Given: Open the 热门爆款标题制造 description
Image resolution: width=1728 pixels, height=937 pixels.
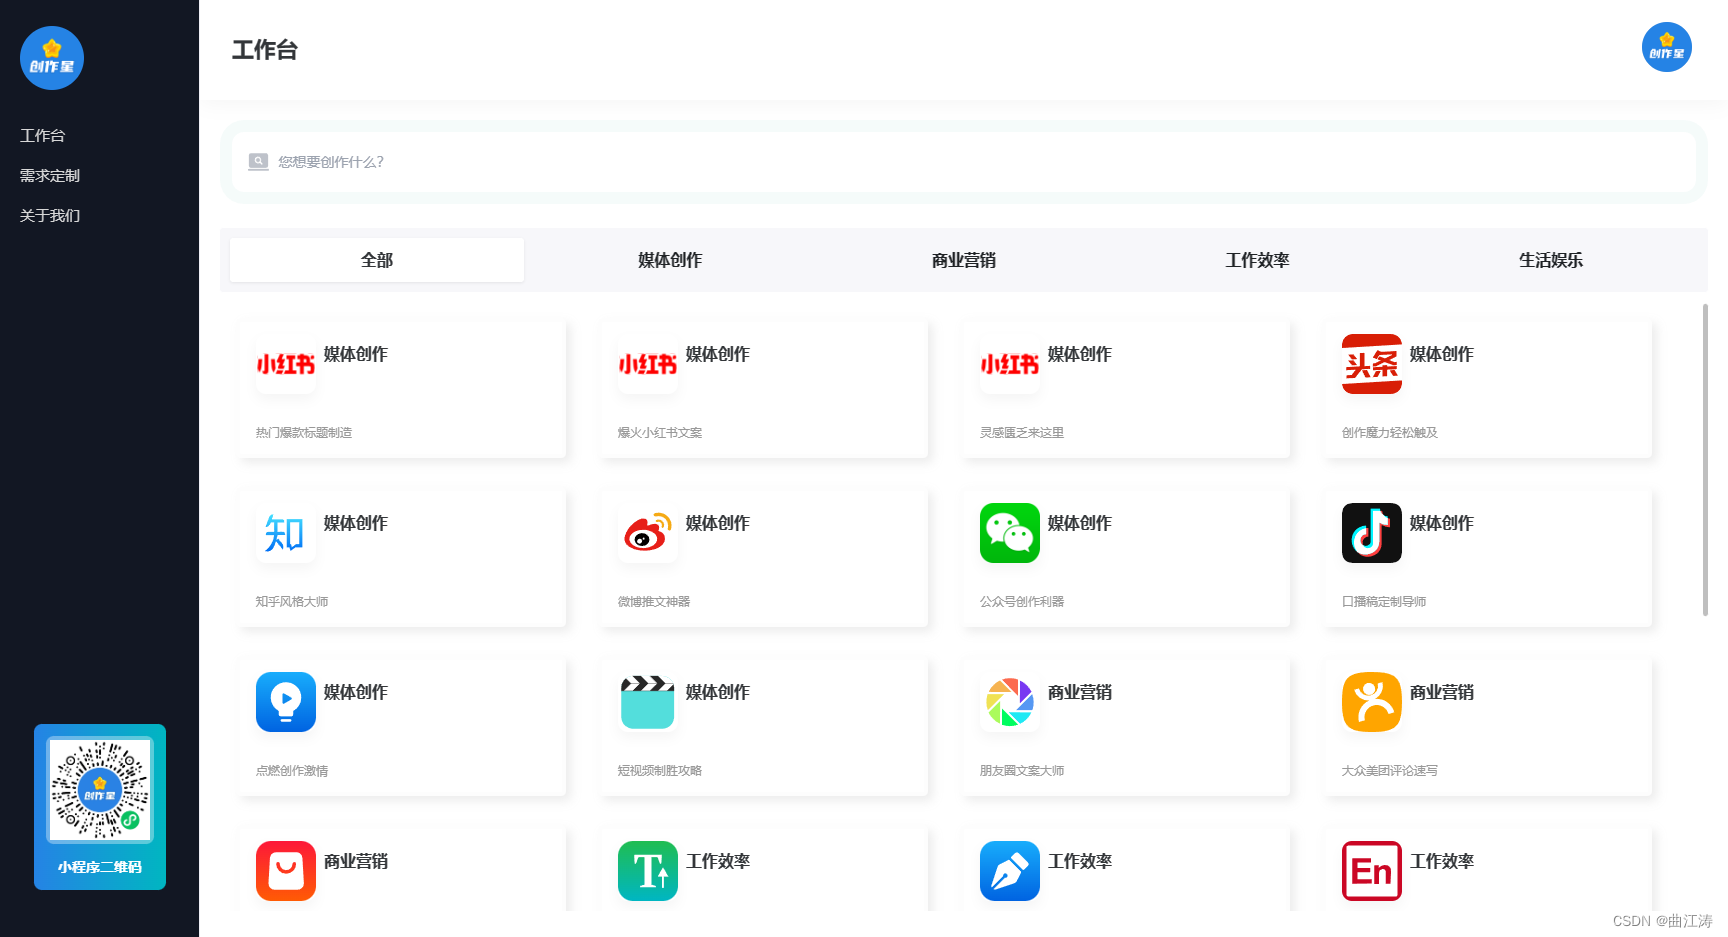Looking at the screenshot, I should click(x=304, y=433).
